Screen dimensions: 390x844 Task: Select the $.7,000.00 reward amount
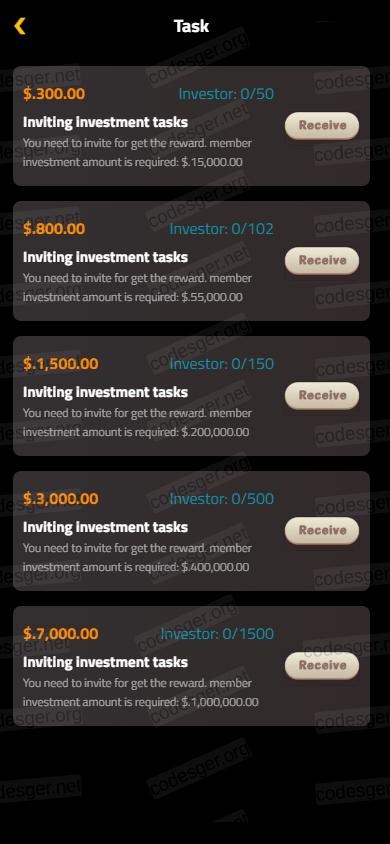point(61,635)
